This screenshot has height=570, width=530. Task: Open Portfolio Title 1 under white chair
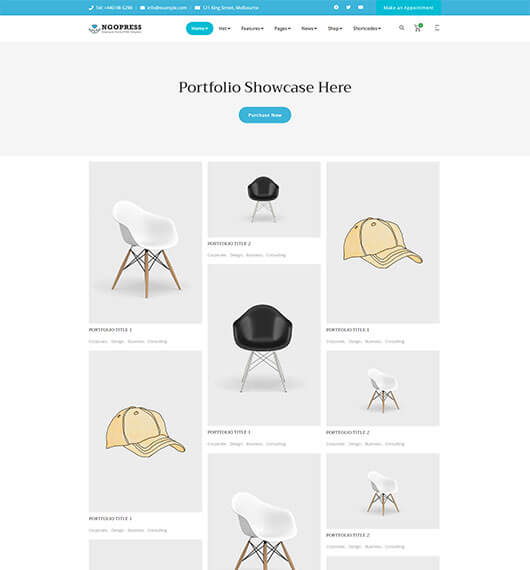tap(110, 330)
